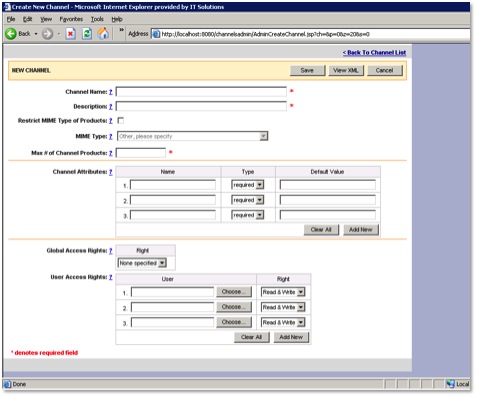Click the Max # of Channel Products field
Screen dimensions: 477x397
pos(141,153)
